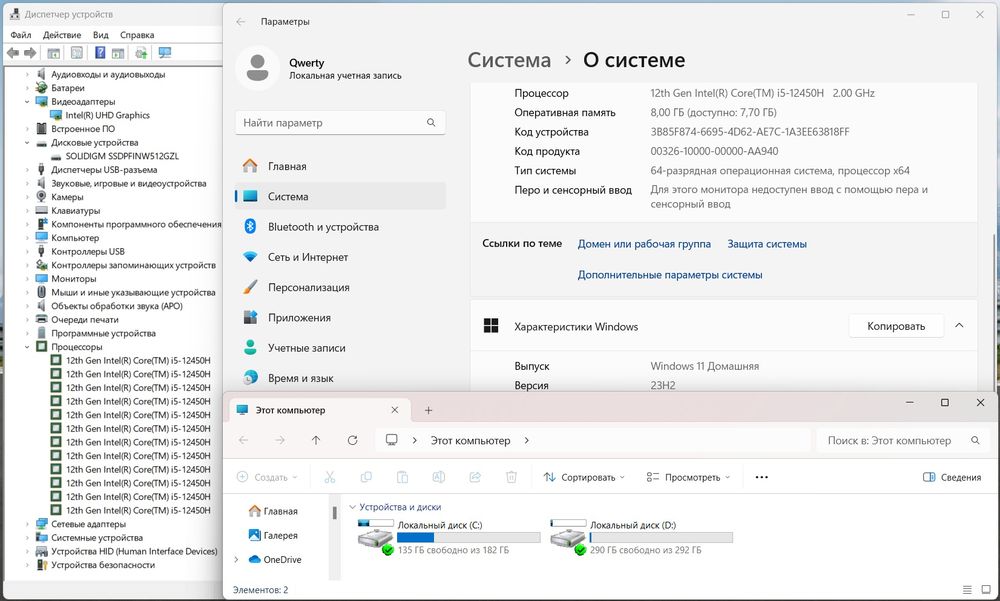Viewport: 1000px width, 601px height.
Task: Scan for hardware changes via monitor icon
Action: click(165, 53)
